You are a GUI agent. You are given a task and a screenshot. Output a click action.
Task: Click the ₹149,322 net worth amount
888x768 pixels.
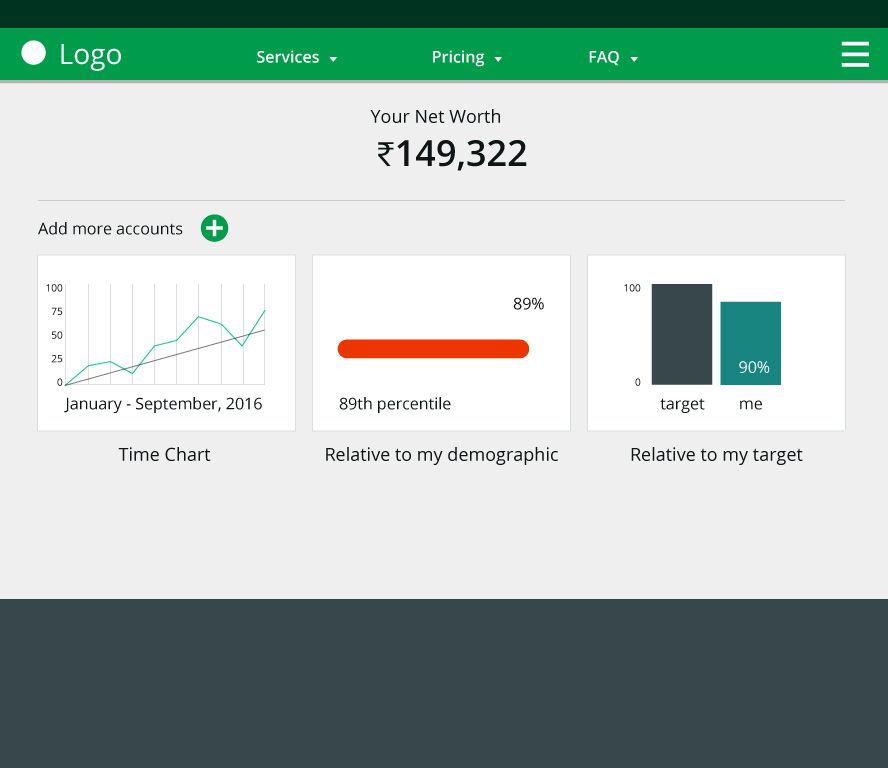tap(452, 153)
